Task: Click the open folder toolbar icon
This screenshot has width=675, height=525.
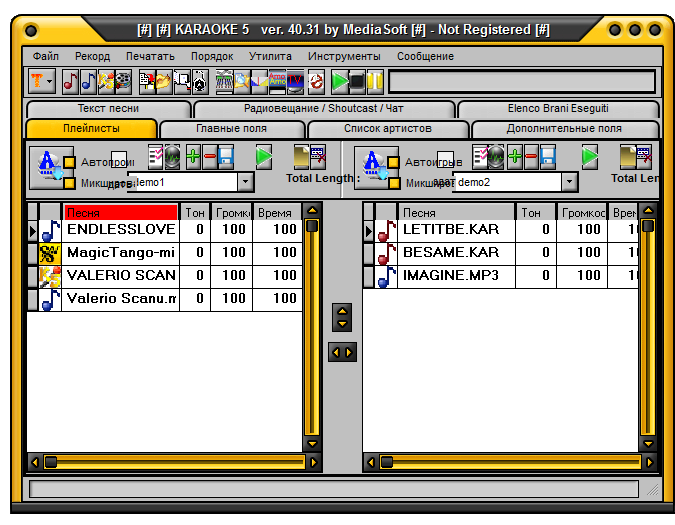Action: coord(164,81)
